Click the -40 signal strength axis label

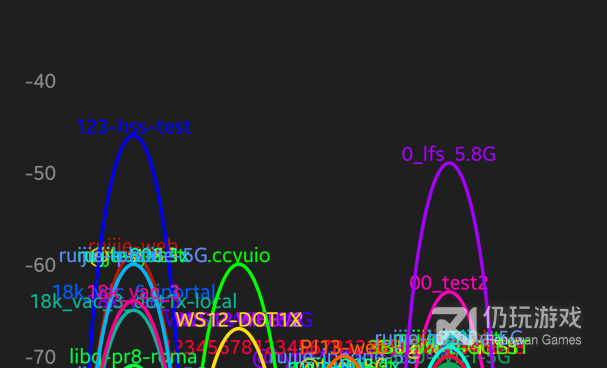(41, 82)
